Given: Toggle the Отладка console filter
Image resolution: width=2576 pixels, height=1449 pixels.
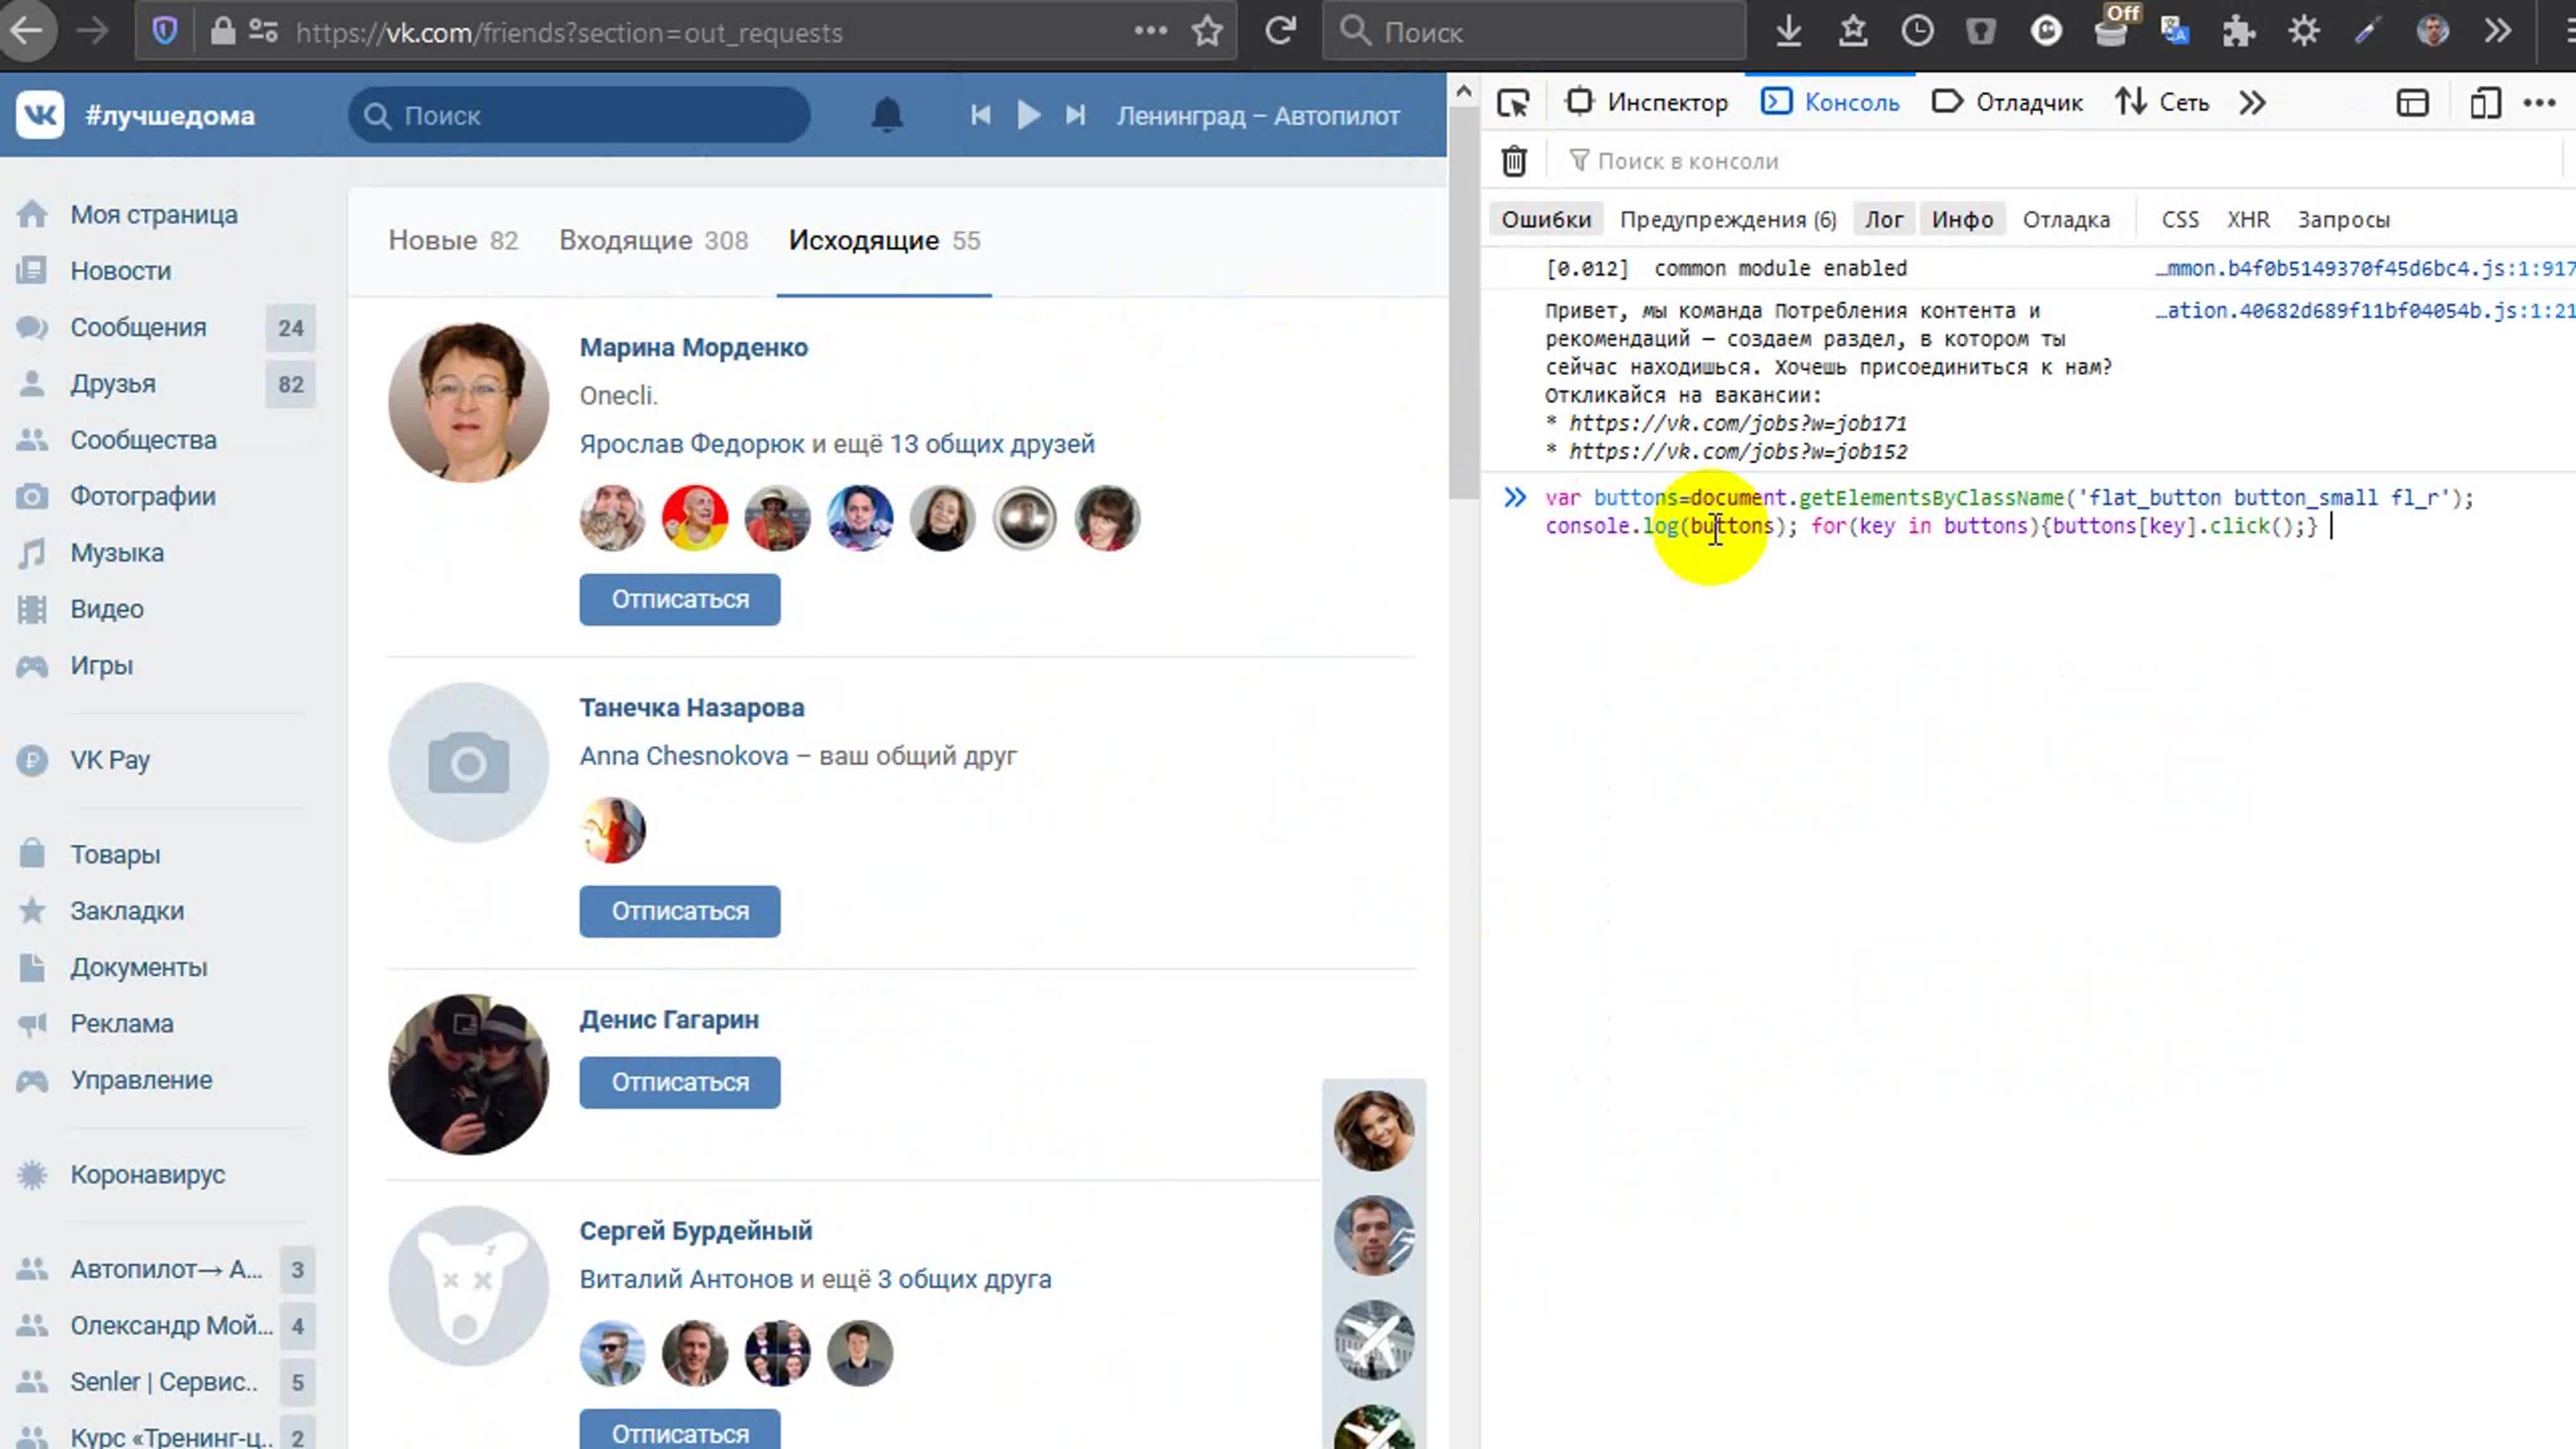Looking at the screenshot, I should [x=2066, y=219].
